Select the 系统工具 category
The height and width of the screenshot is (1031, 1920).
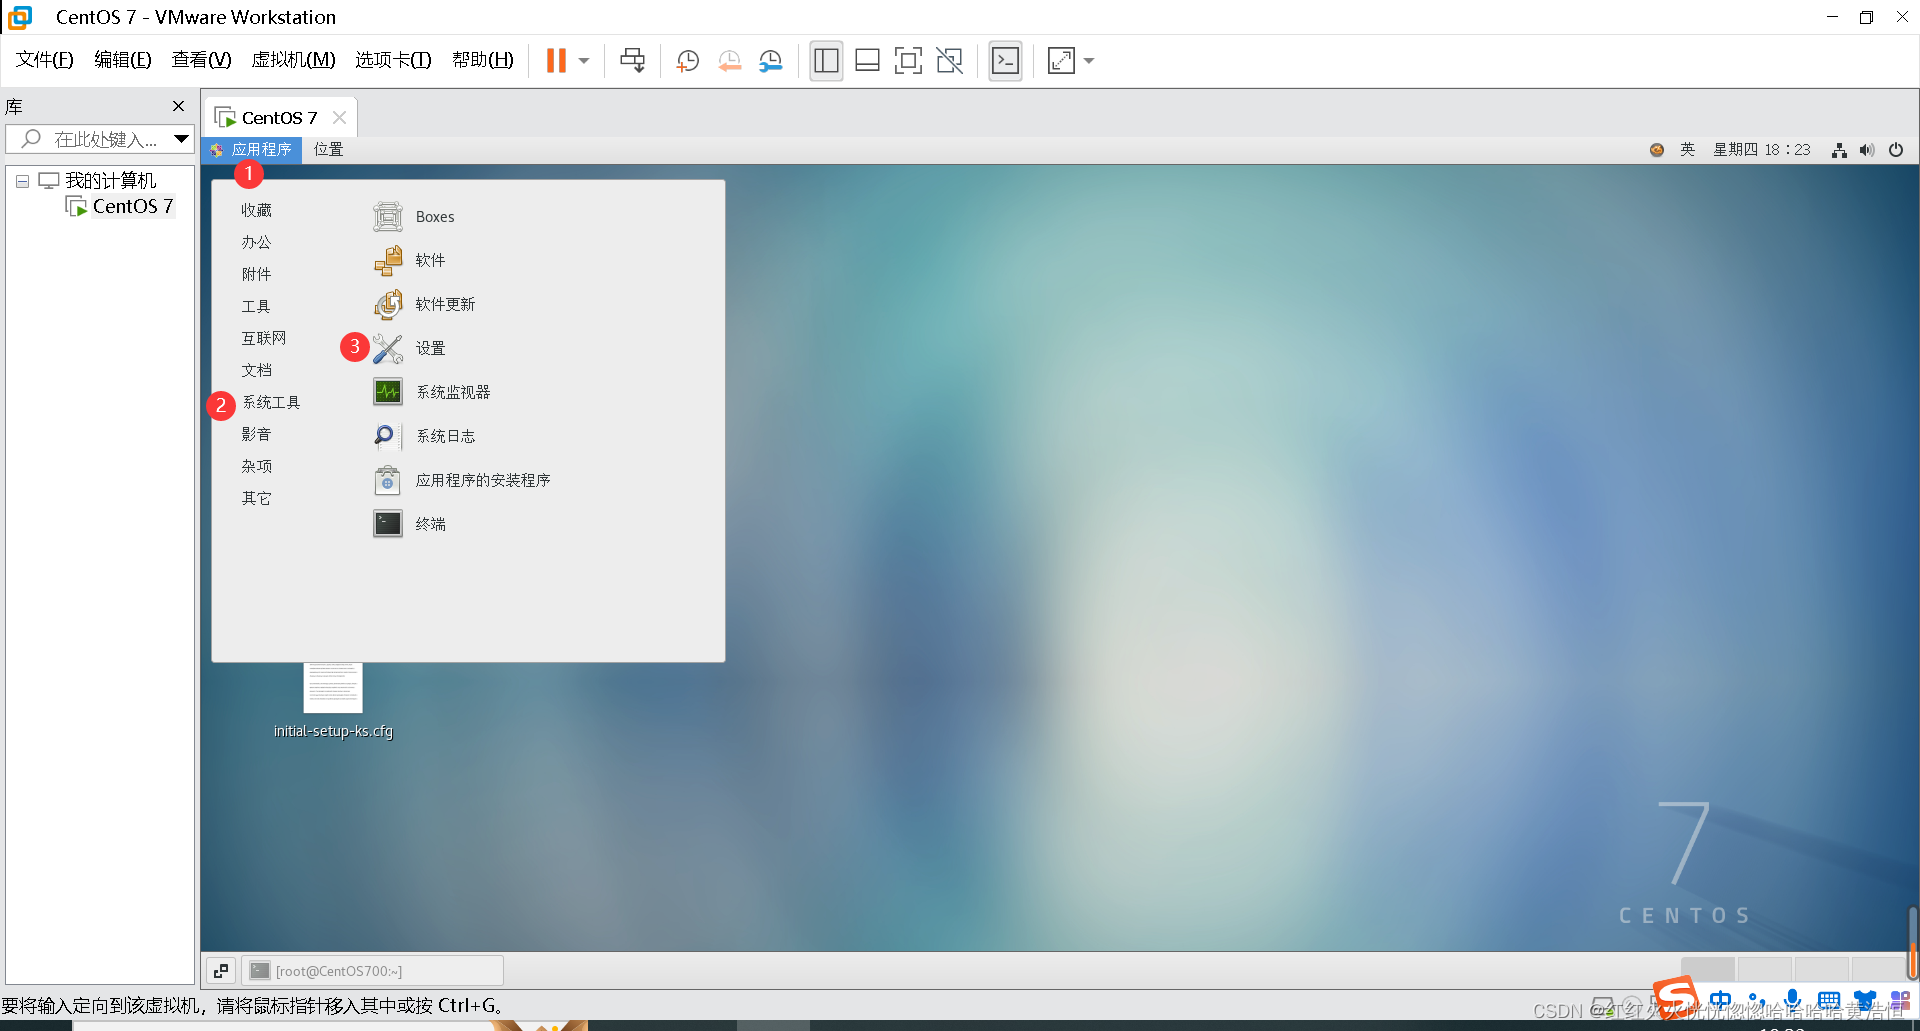(x=271, y=402)
